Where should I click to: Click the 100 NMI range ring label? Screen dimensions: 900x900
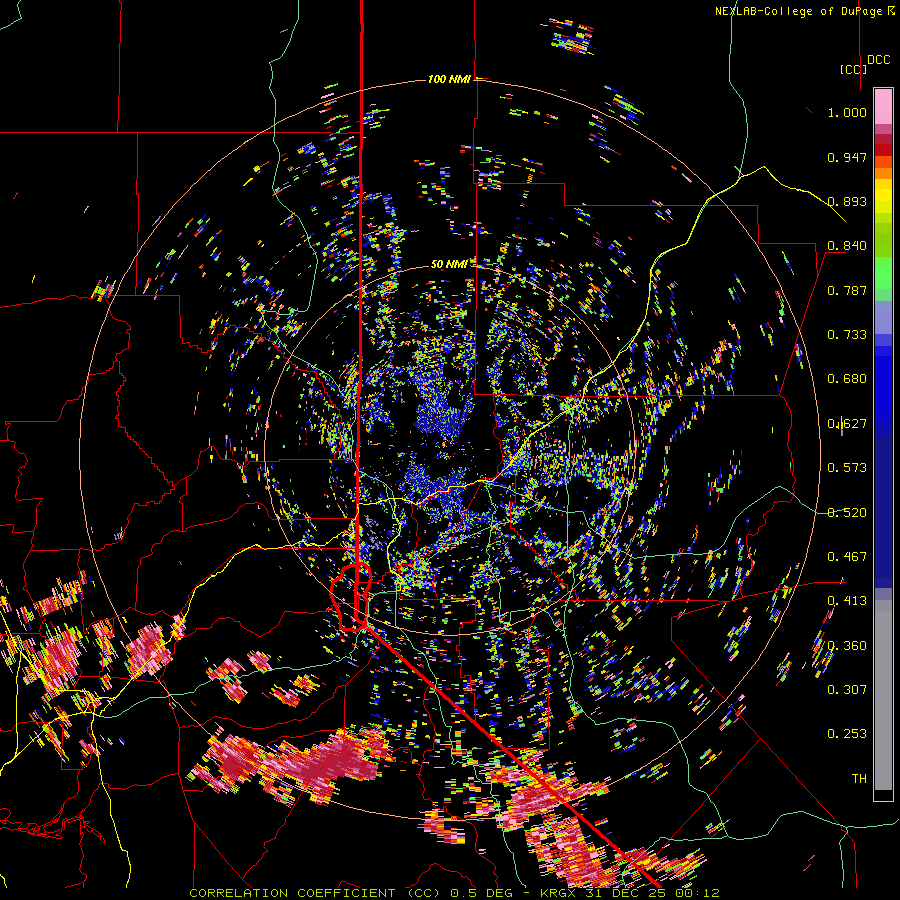449,79
